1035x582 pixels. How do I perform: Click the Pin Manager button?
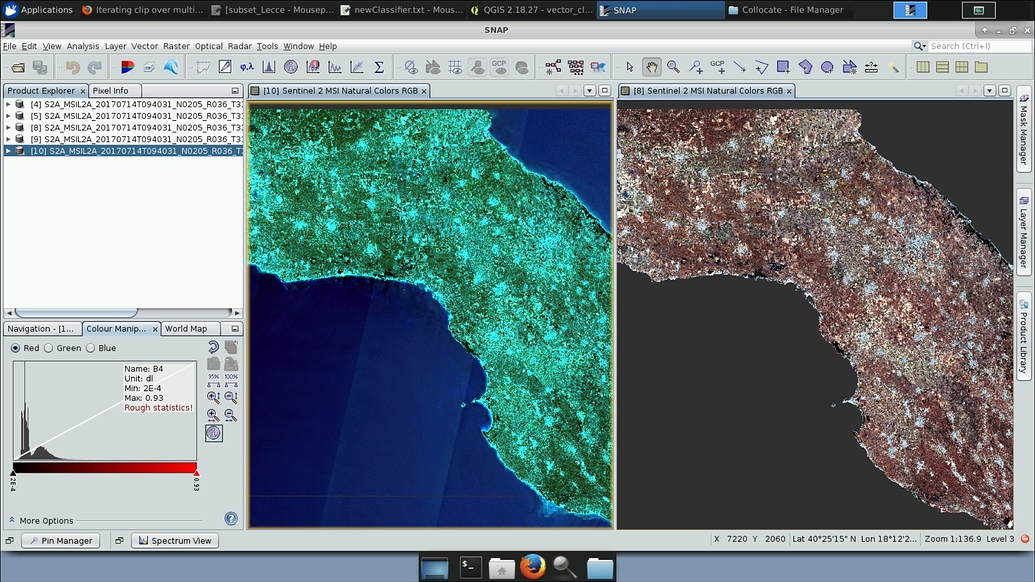pyautogui.click(x=60, y=540)
